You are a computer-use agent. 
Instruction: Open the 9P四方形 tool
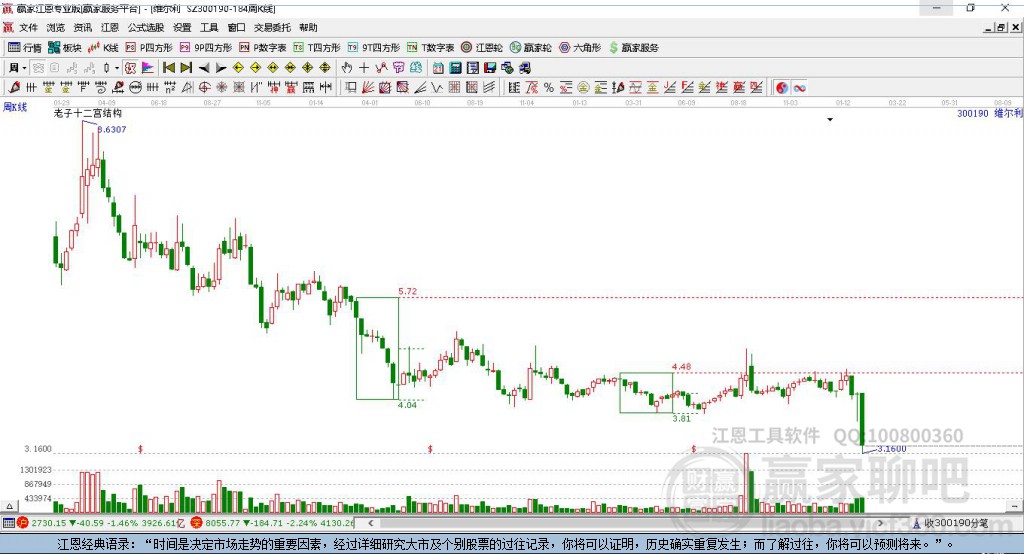(x=206, y=48)
